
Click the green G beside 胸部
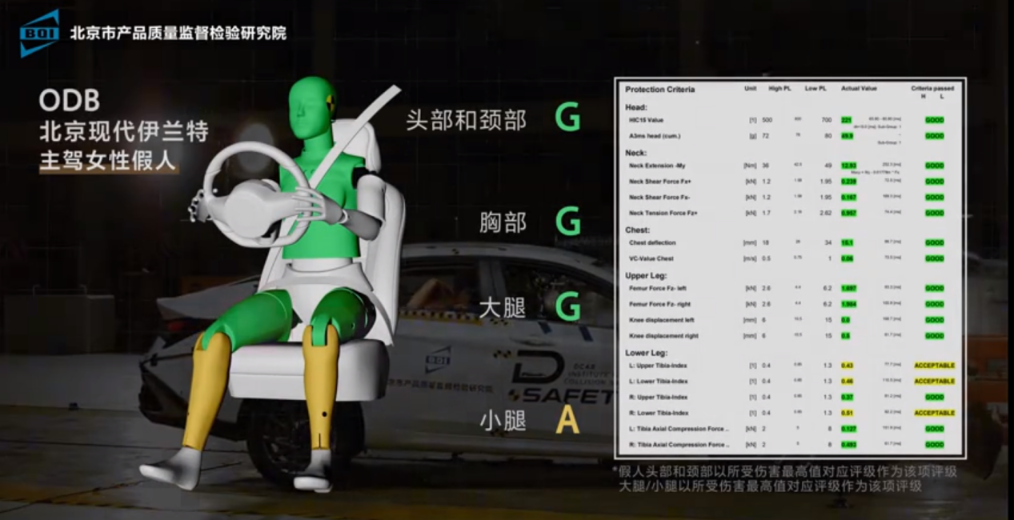pyautogui.click(x=568, y=222)
